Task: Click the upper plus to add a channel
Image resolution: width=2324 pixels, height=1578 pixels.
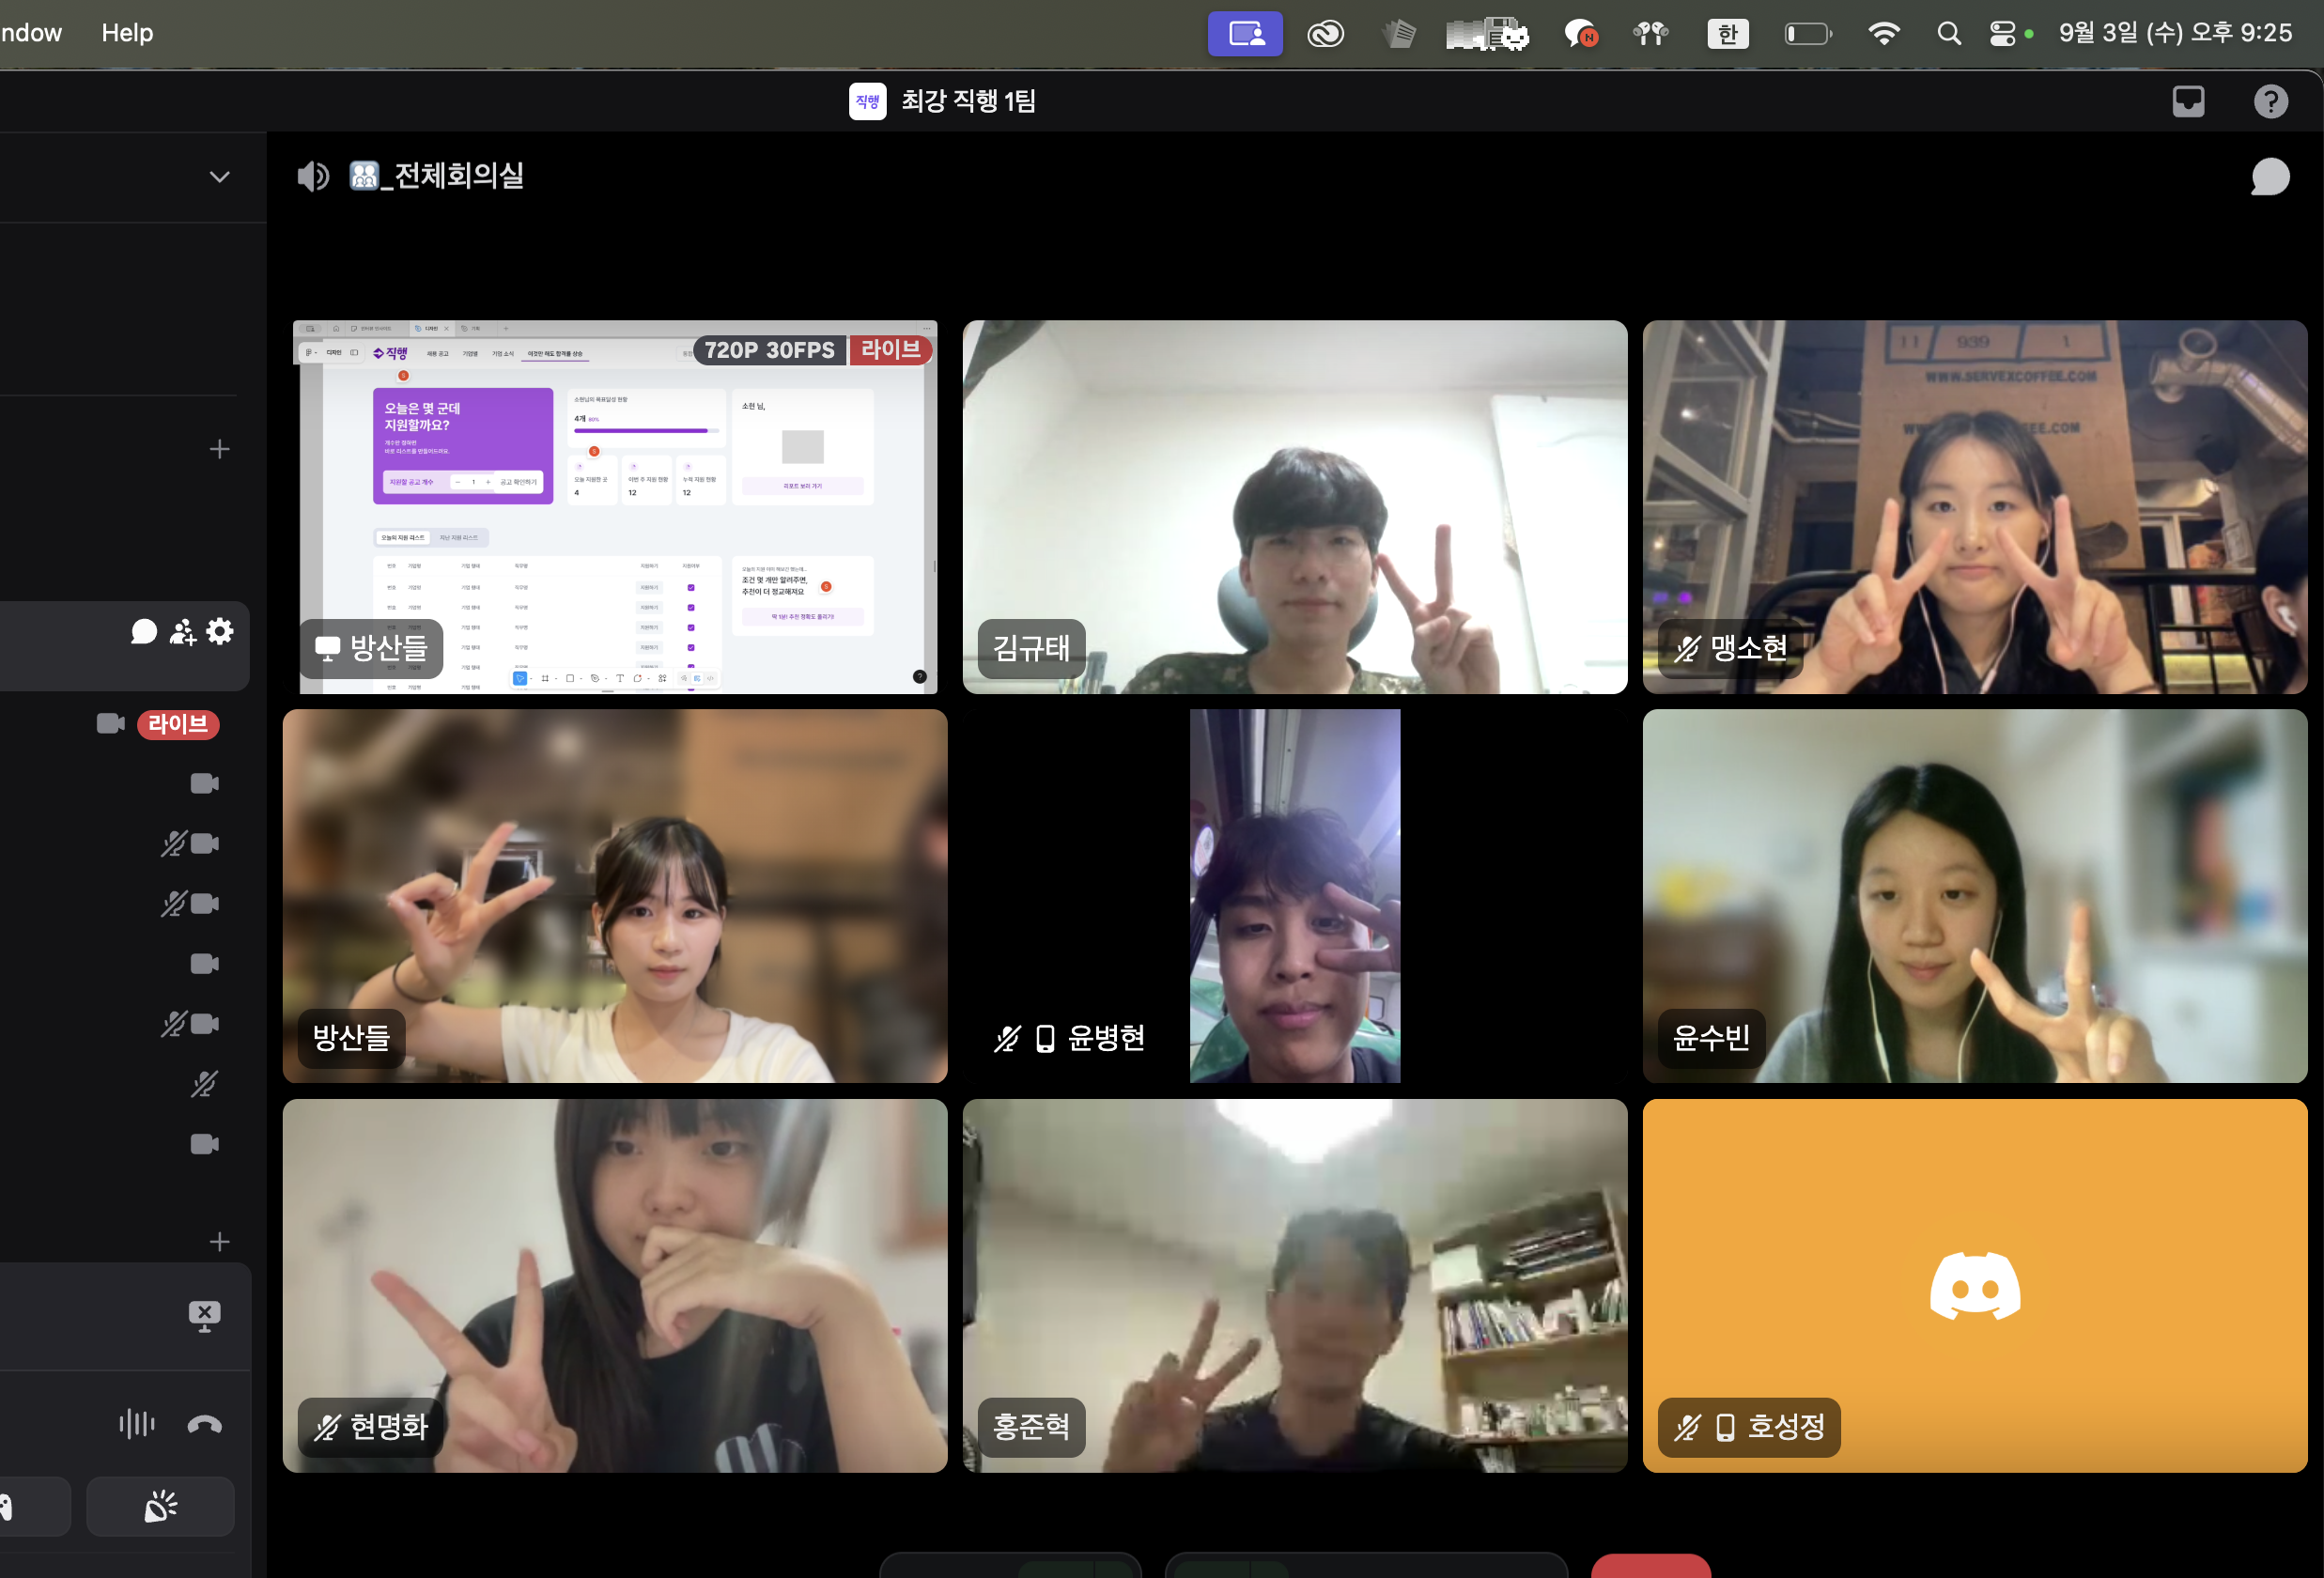Action: (x=219, y=449)
